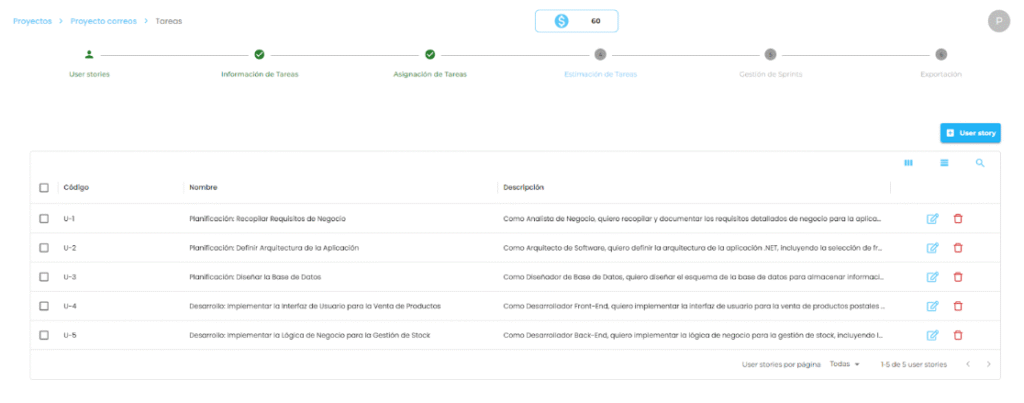Image resolution: width=1024 pixels, height=403 pixels.
Task: Go to previous page of user stories
Action: point(967,365)
